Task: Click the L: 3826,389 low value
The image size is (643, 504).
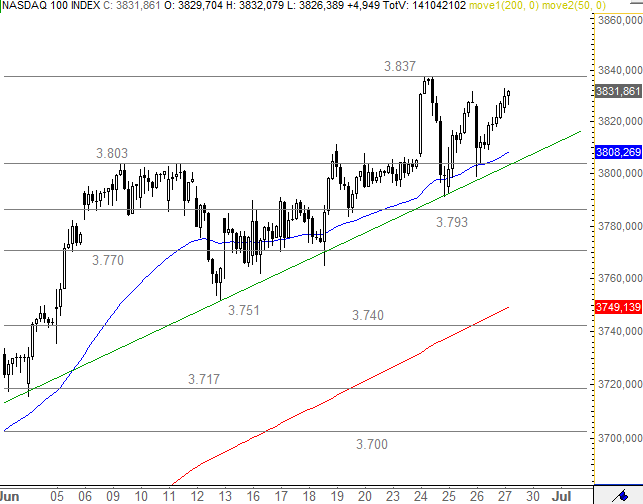Action: 316,5
